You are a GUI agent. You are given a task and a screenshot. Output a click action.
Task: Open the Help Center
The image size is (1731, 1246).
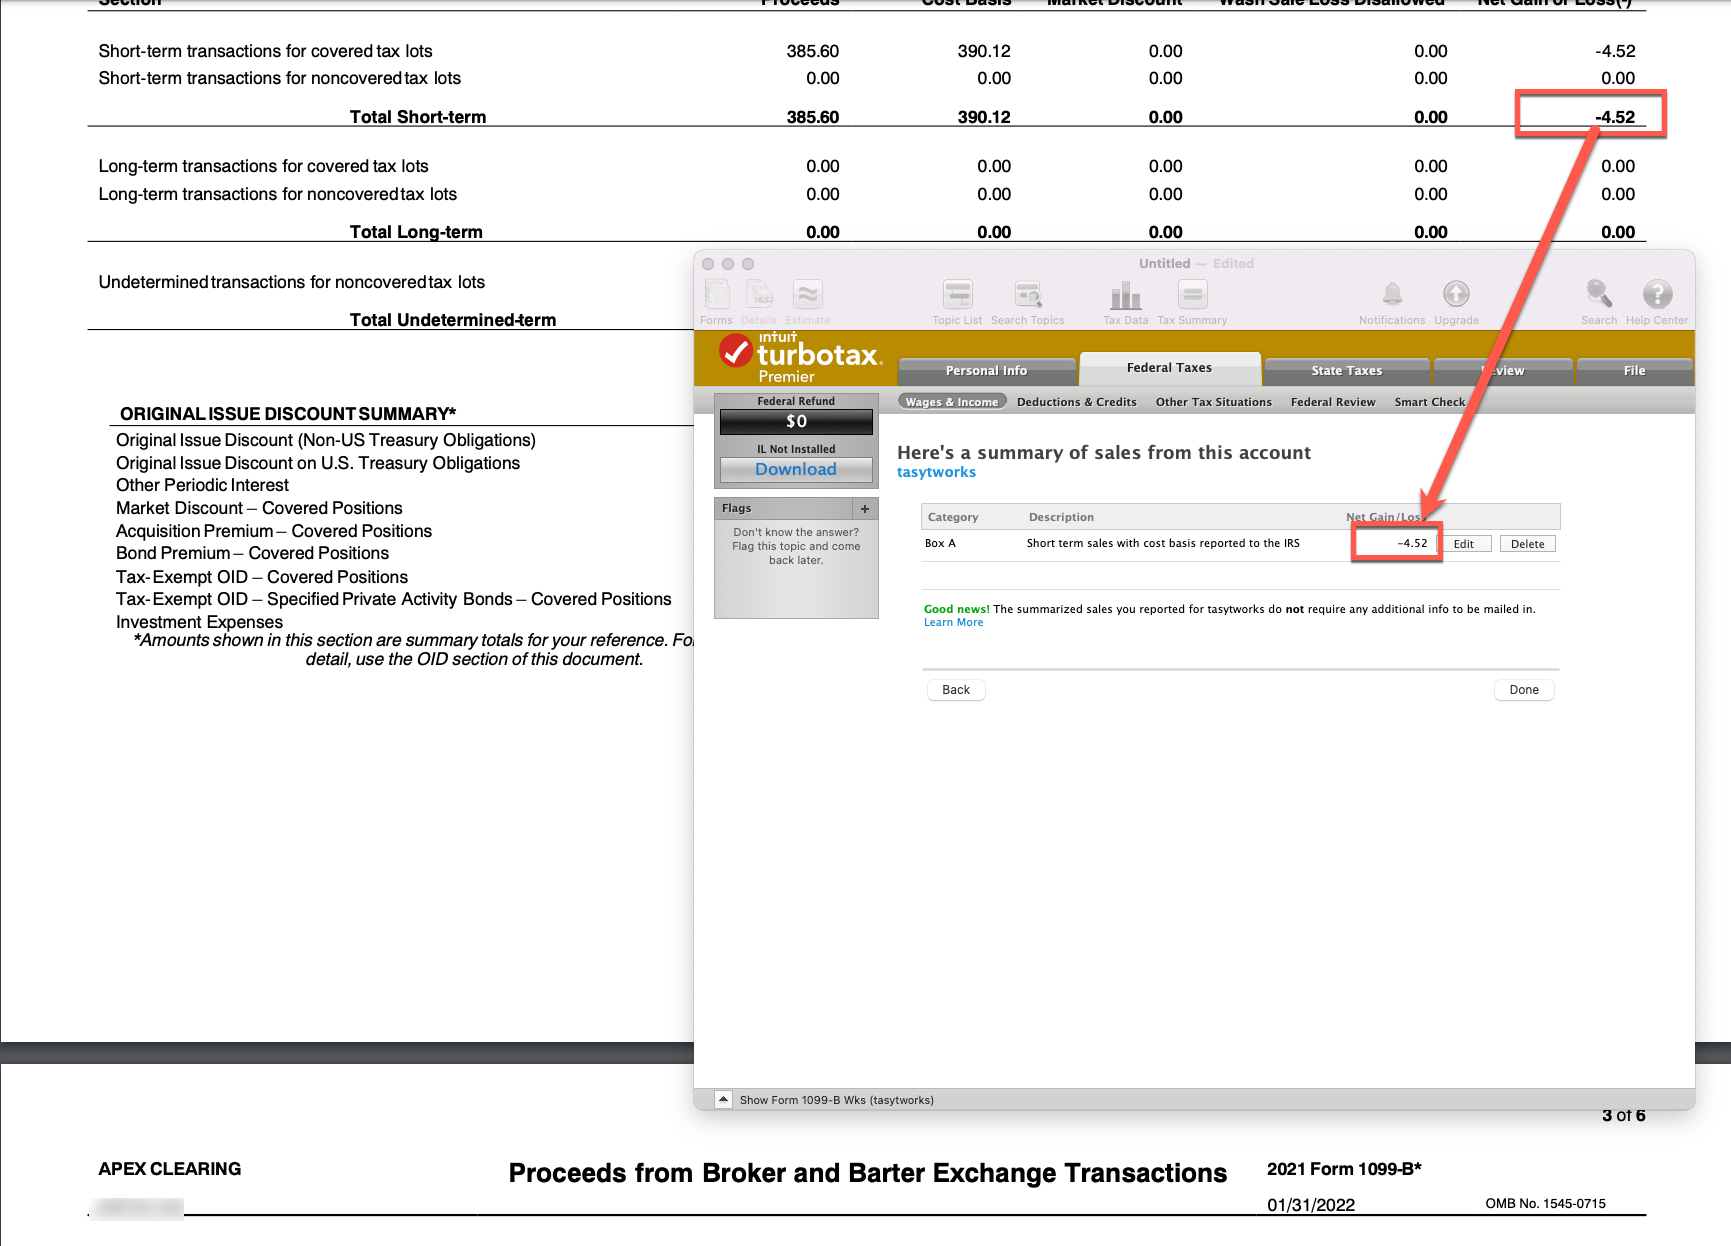[x=1657, y=299]
